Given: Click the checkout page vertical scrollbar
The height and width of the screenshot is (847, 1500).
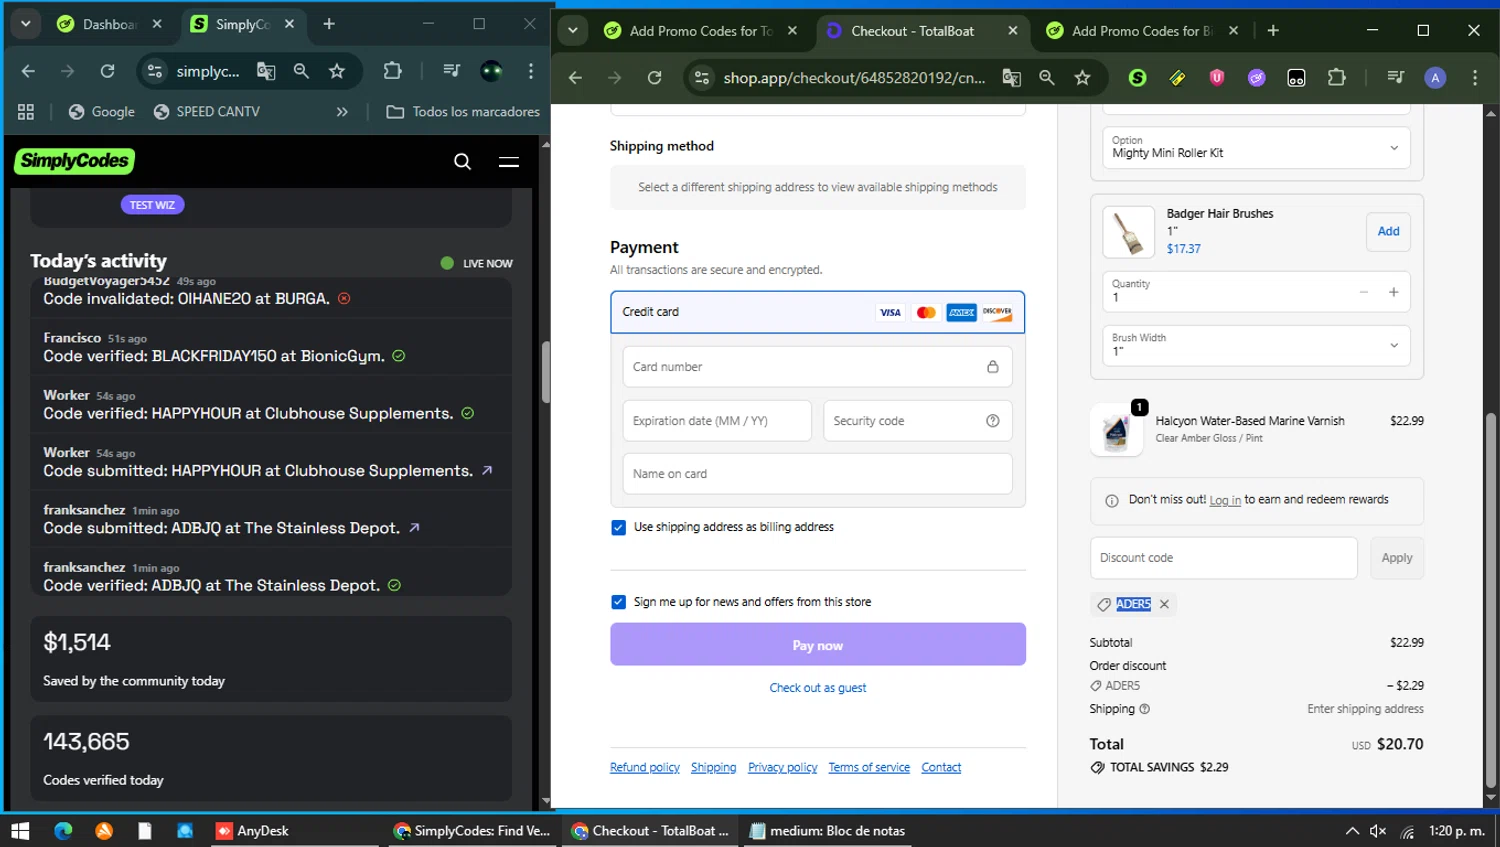Looking at the screenshot, I should [x=1491, y=602].
